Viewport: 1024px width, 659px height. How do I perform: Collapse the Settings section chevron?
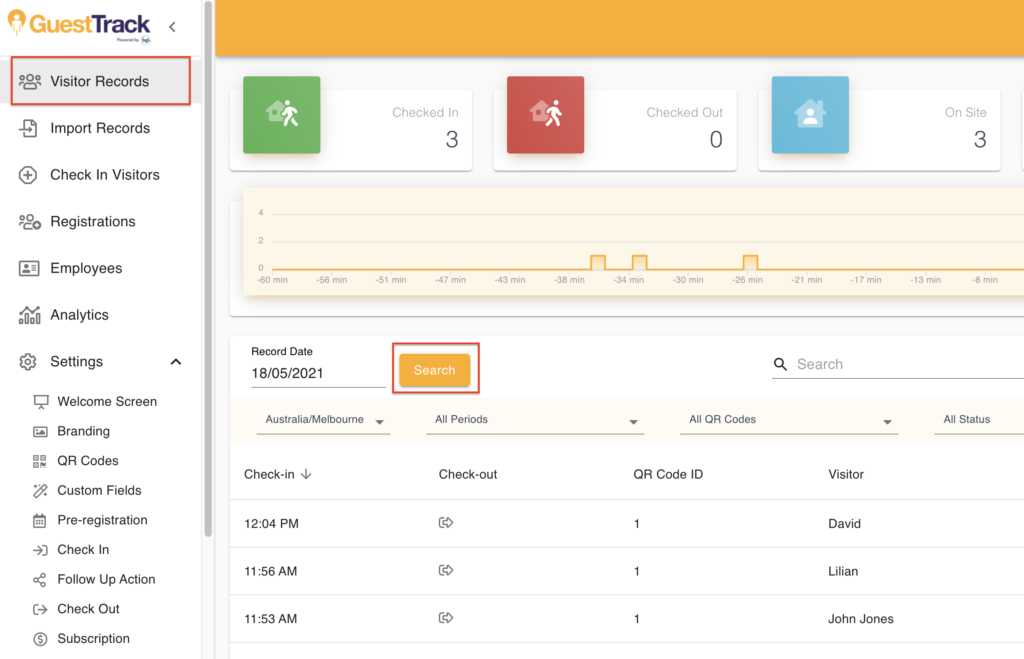(176, 361)
